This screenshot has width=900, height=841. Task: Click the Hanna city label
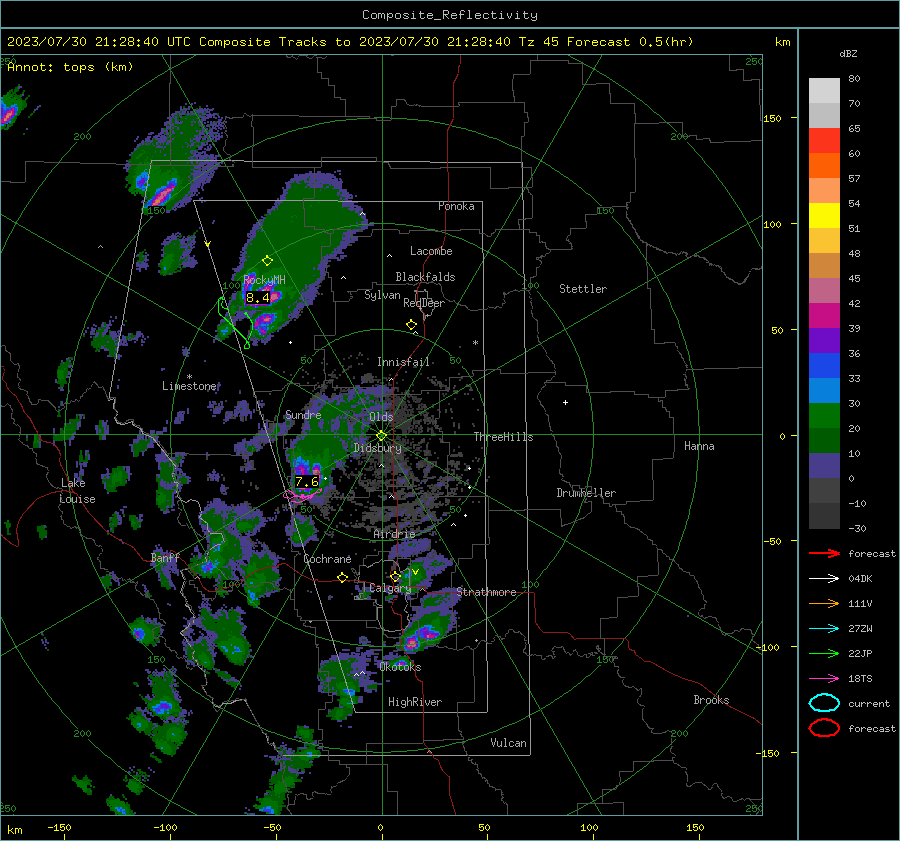[x=699, y=446]
